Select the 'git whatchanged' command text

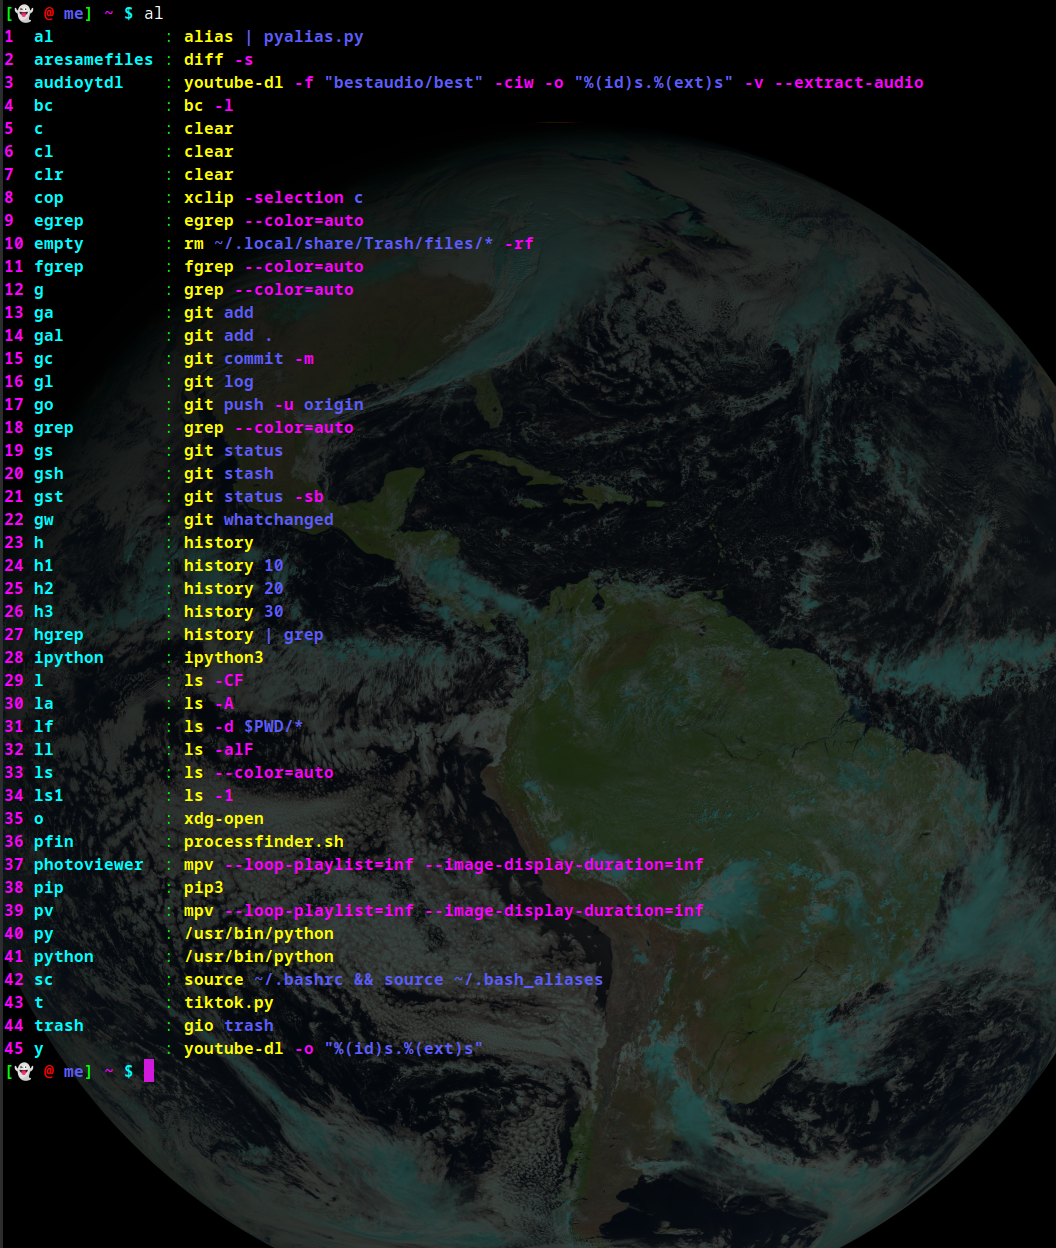pos(258,519)
